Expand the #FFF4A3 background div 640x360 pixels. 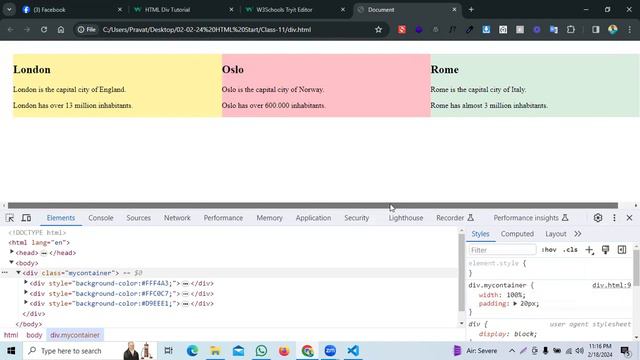click(x=26, y=282)
